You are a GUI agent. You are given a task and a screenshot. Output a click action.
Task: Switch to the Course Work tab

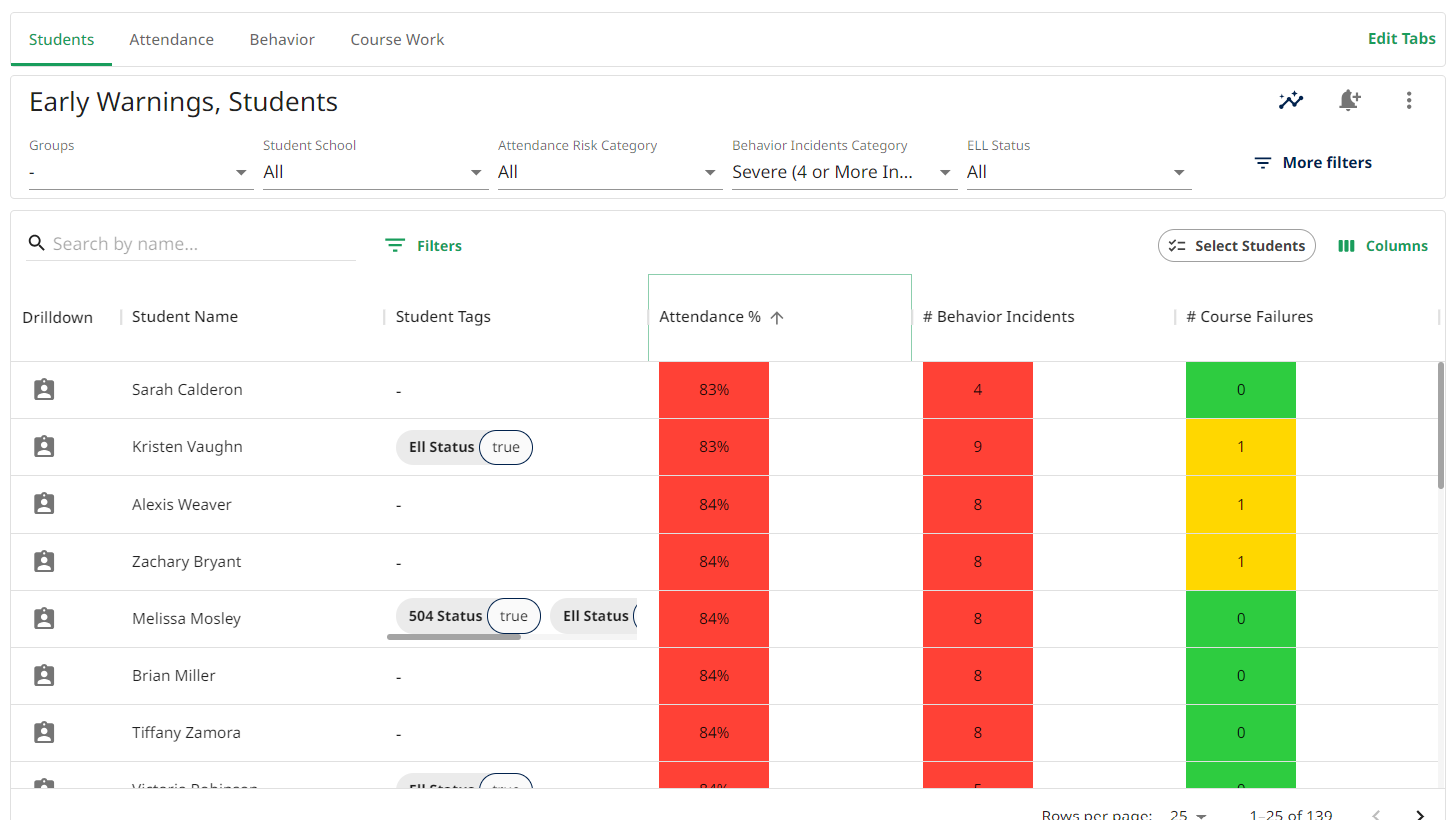[x=397, y=40]
